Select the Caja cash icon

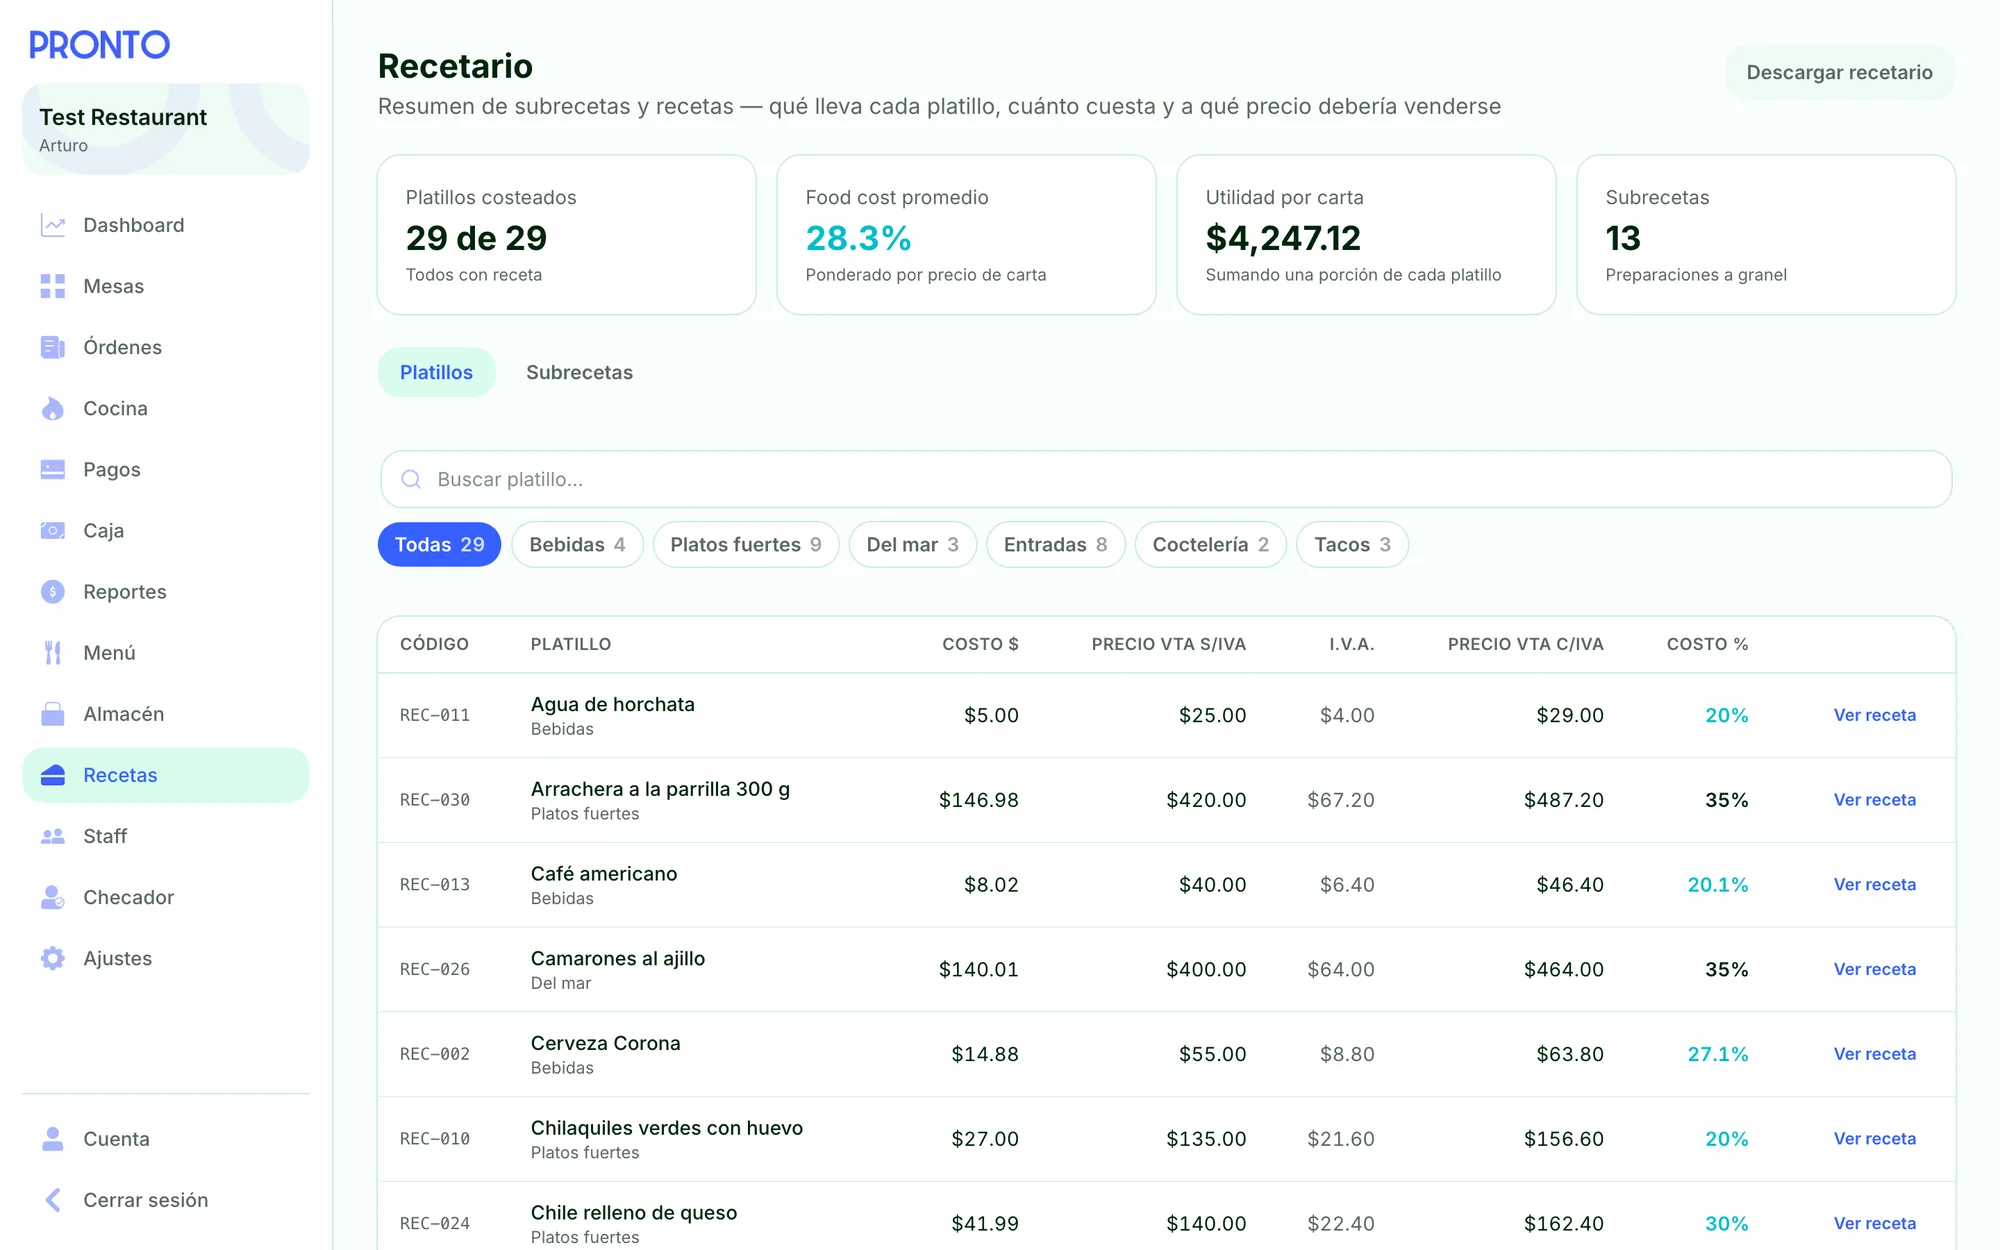tap(53, 530)
